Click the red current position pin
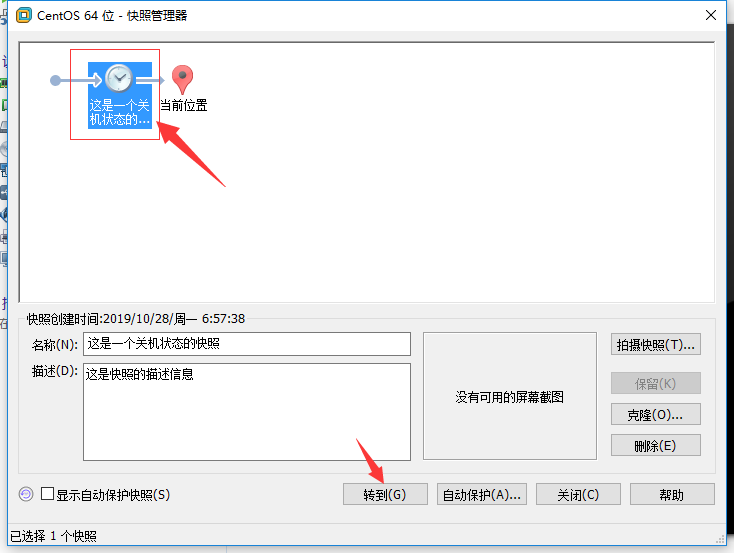Screen dimensions: 734x553 [183, 79]
